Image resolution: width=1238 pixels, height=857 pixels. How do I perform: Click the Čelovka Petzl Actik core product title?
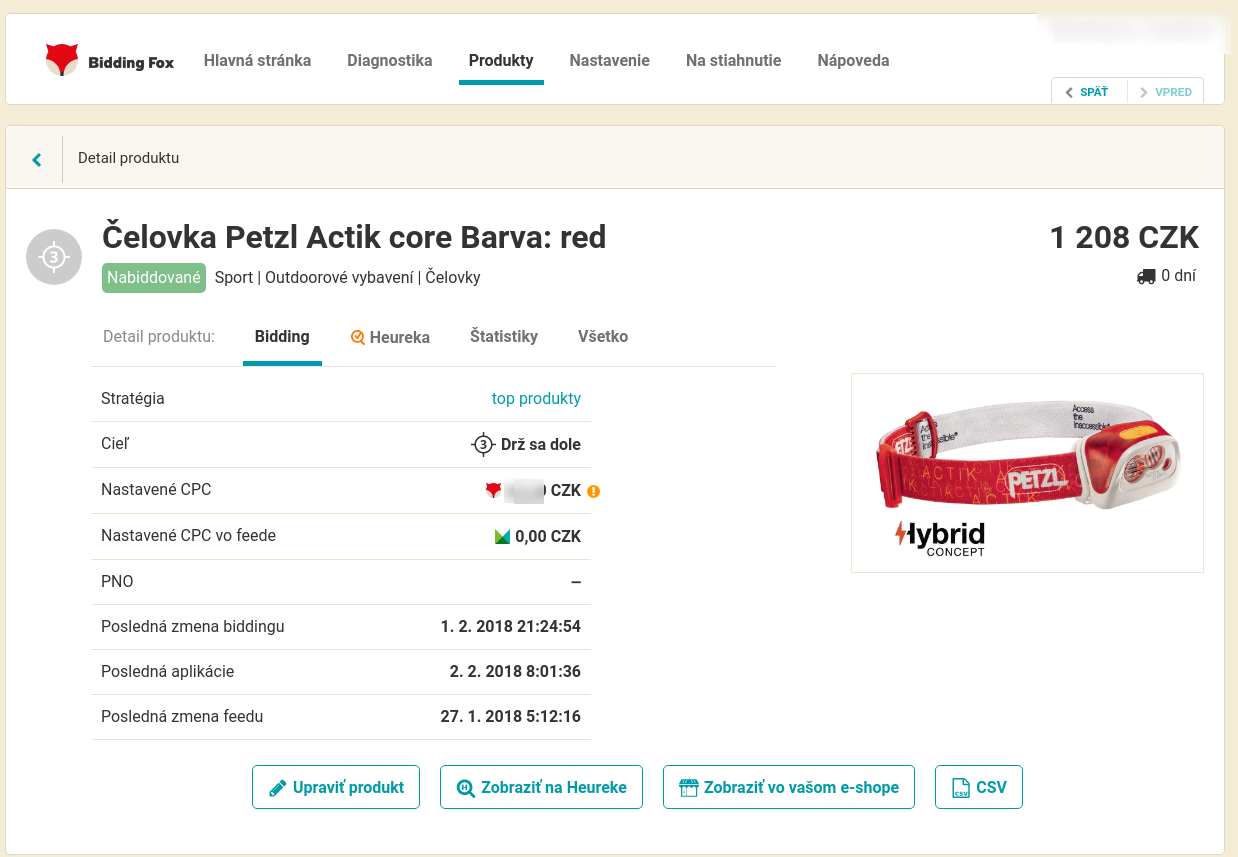point(354,238)
